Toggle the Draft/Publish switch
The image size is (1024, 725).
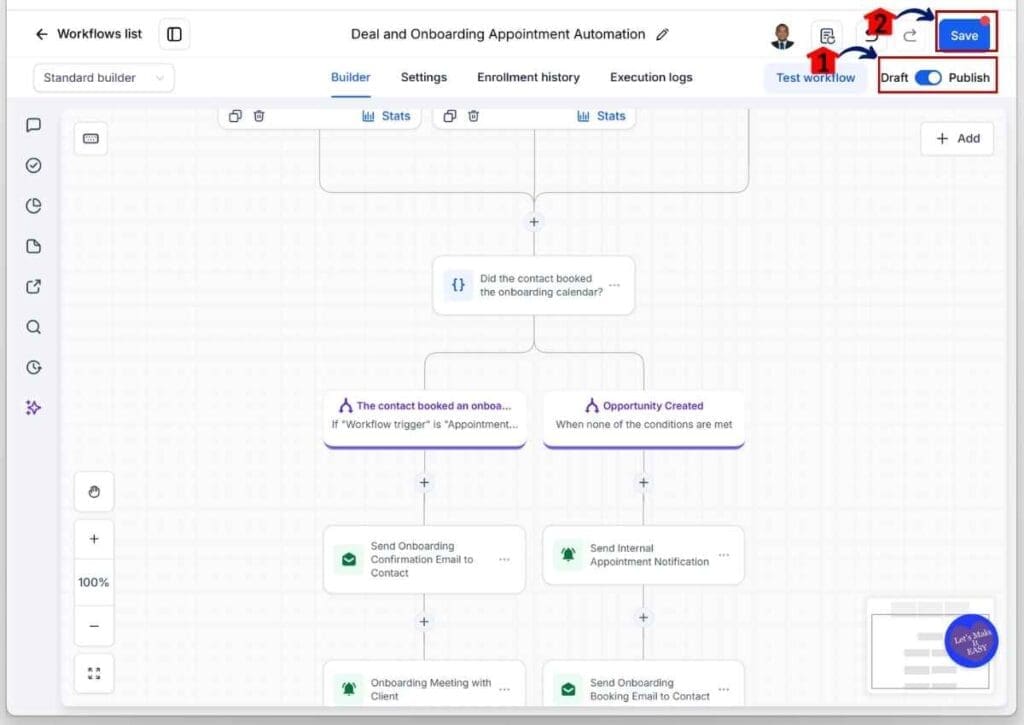(928, 78)
